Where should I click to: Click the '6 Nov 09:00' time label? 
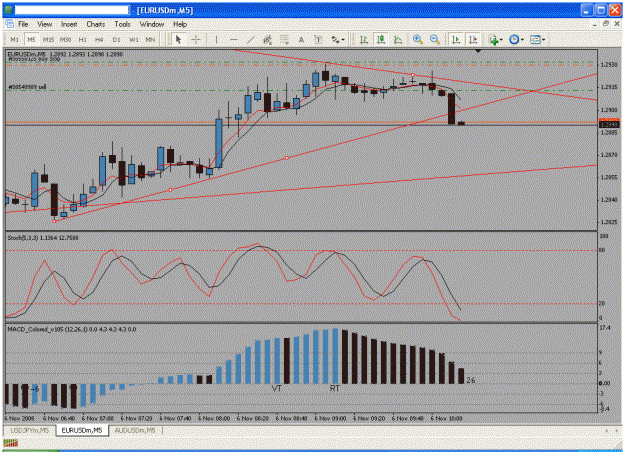click(x=330, y=419)
